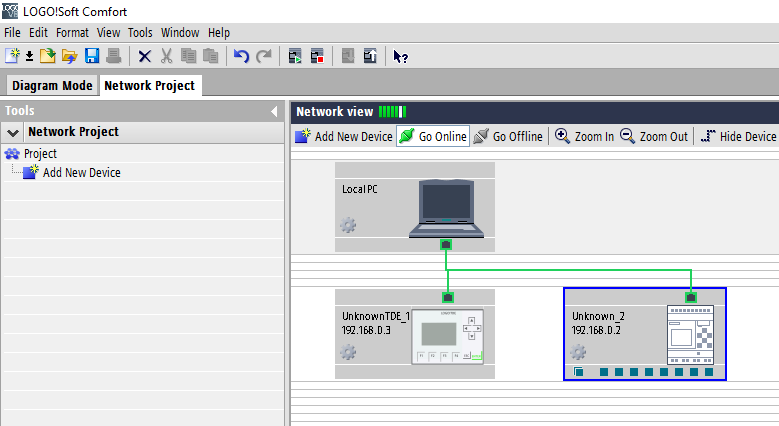Click the last connection square on Unknown_2

(709, 372)
